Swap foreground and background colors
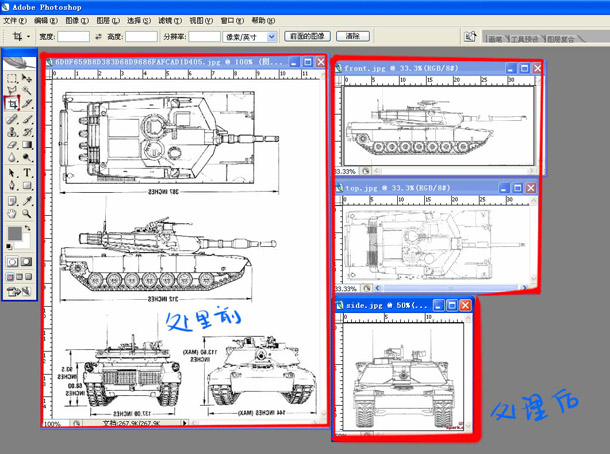 [28, 228]
